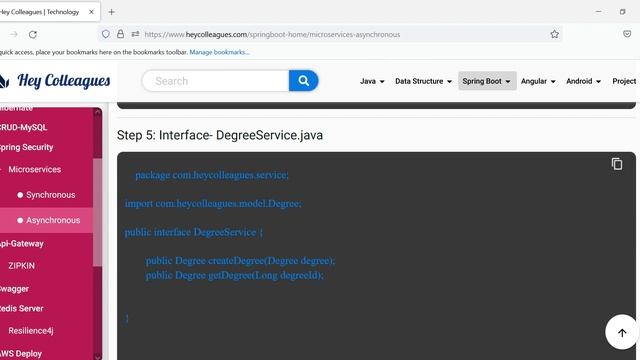
Task: Open Swagger in the sidebar
Action: point(14,289)
